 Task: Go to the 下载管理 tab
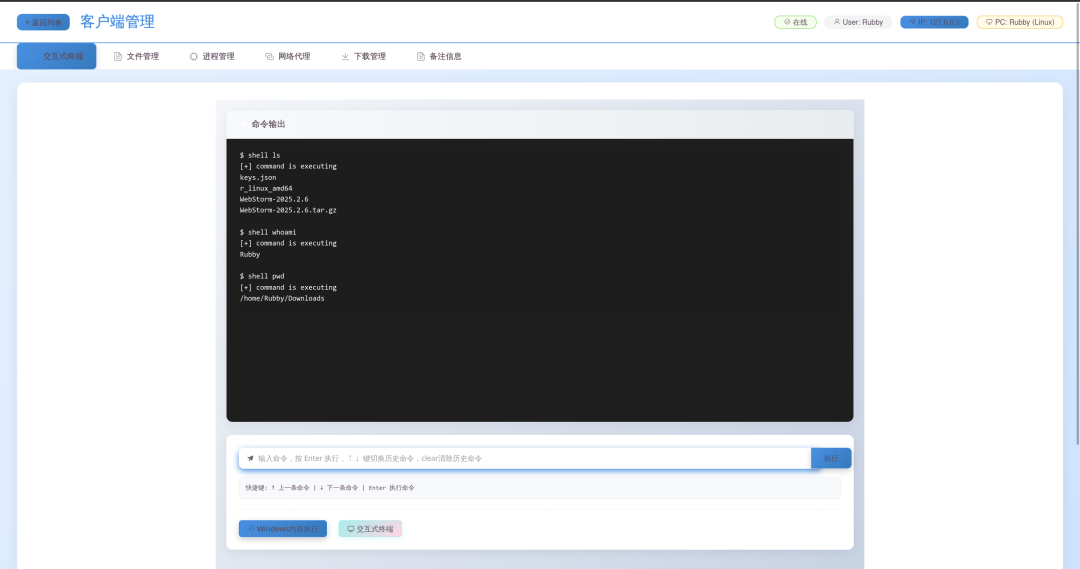click(364, 56)
